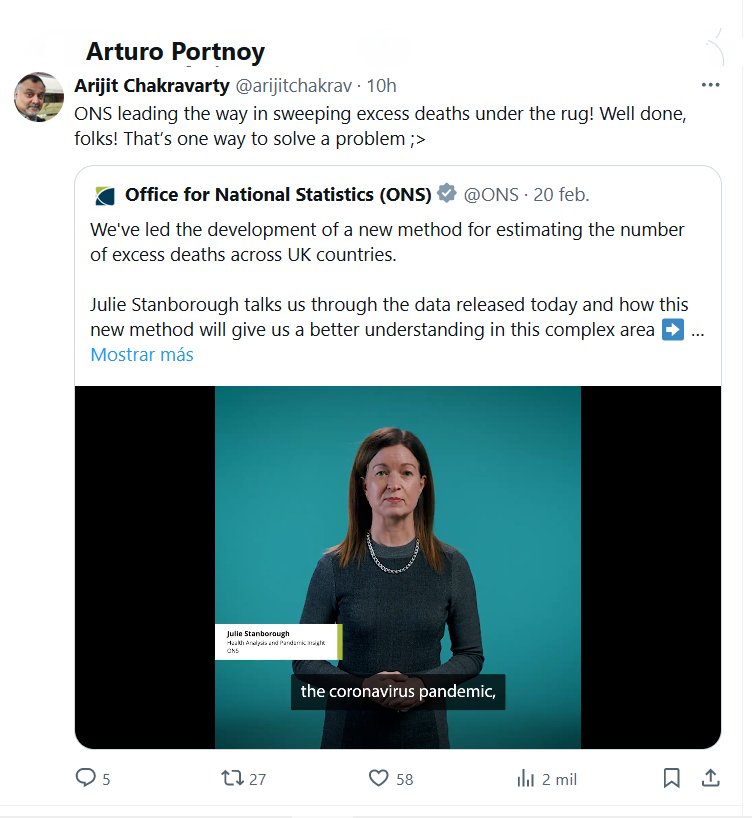
Task: Open the three-dot more options menu
Action: pos(710,85)
